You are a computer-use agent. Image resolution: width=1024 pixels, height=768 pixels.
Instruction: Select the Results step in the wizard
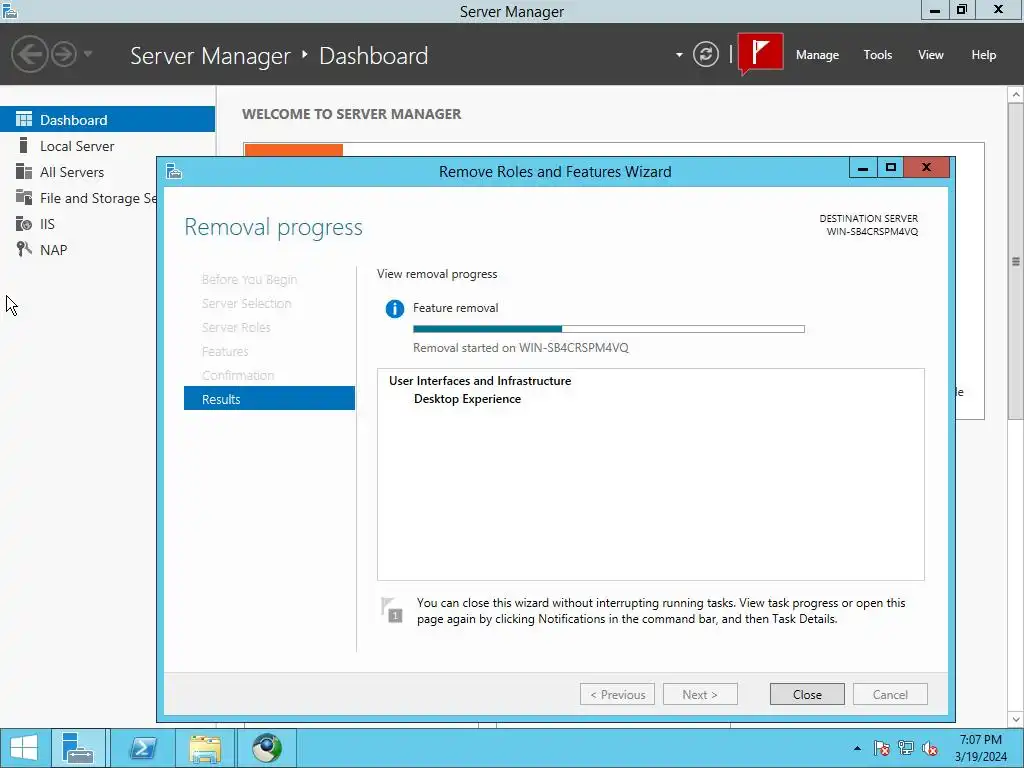(269, 398)
